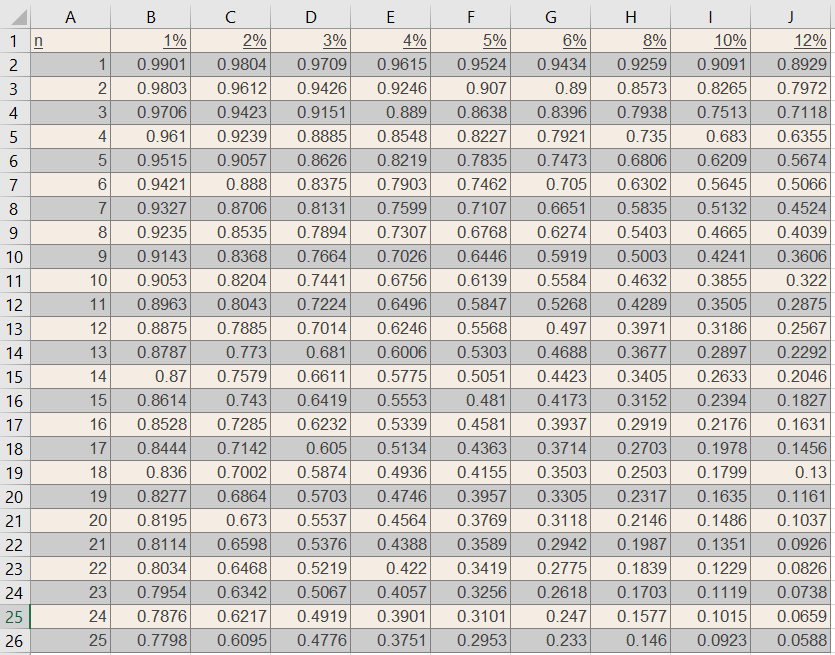Click the 12% header cell
Viewport: 835px width, 655px height.
click(x=790, y=42)
